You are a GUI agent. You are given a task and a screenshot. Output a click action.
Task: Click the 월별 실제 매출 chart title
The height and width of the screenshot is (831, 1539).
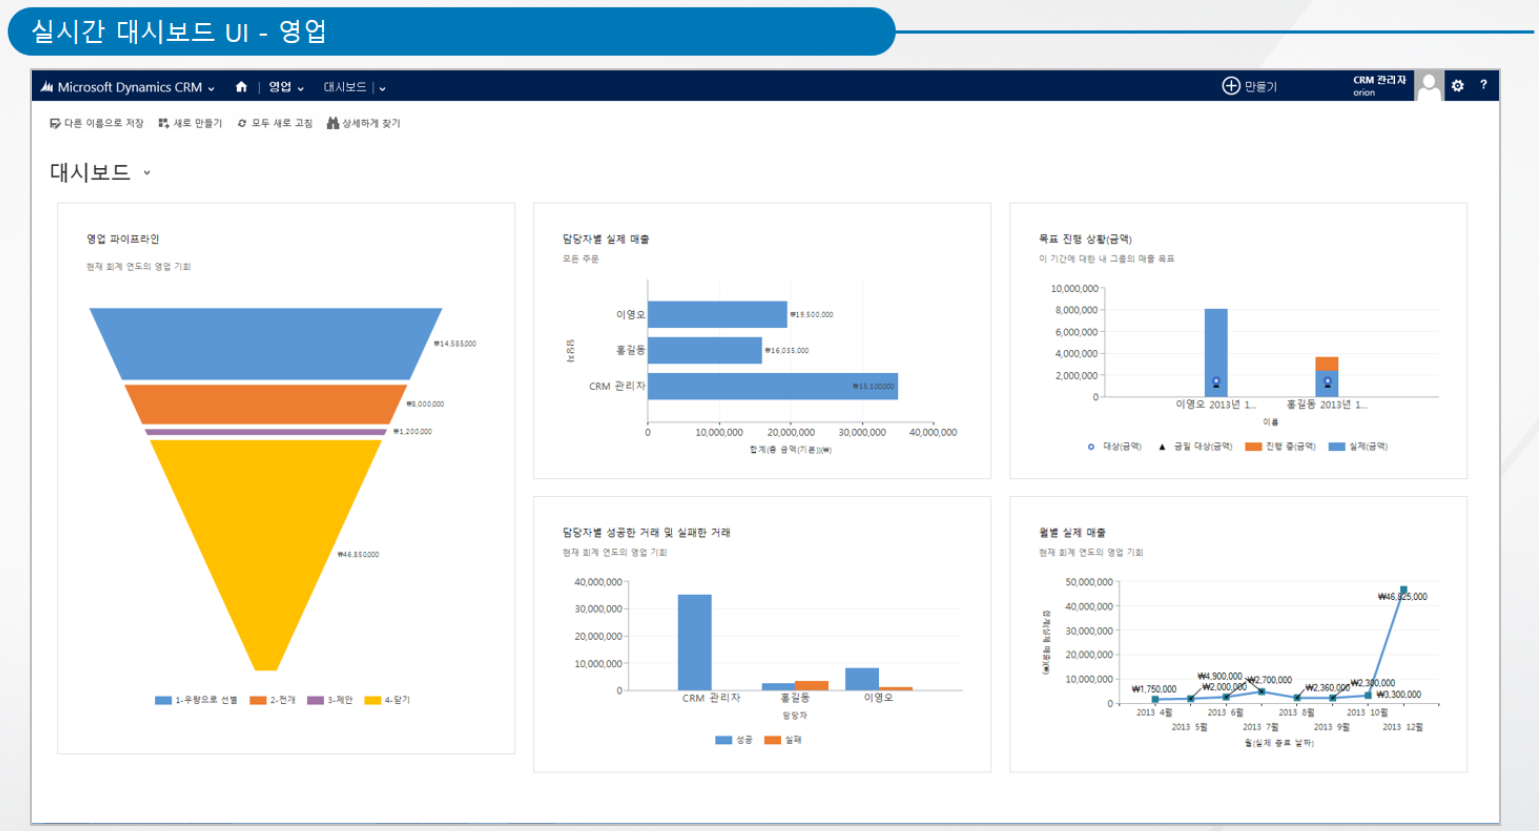point(1072,533)
